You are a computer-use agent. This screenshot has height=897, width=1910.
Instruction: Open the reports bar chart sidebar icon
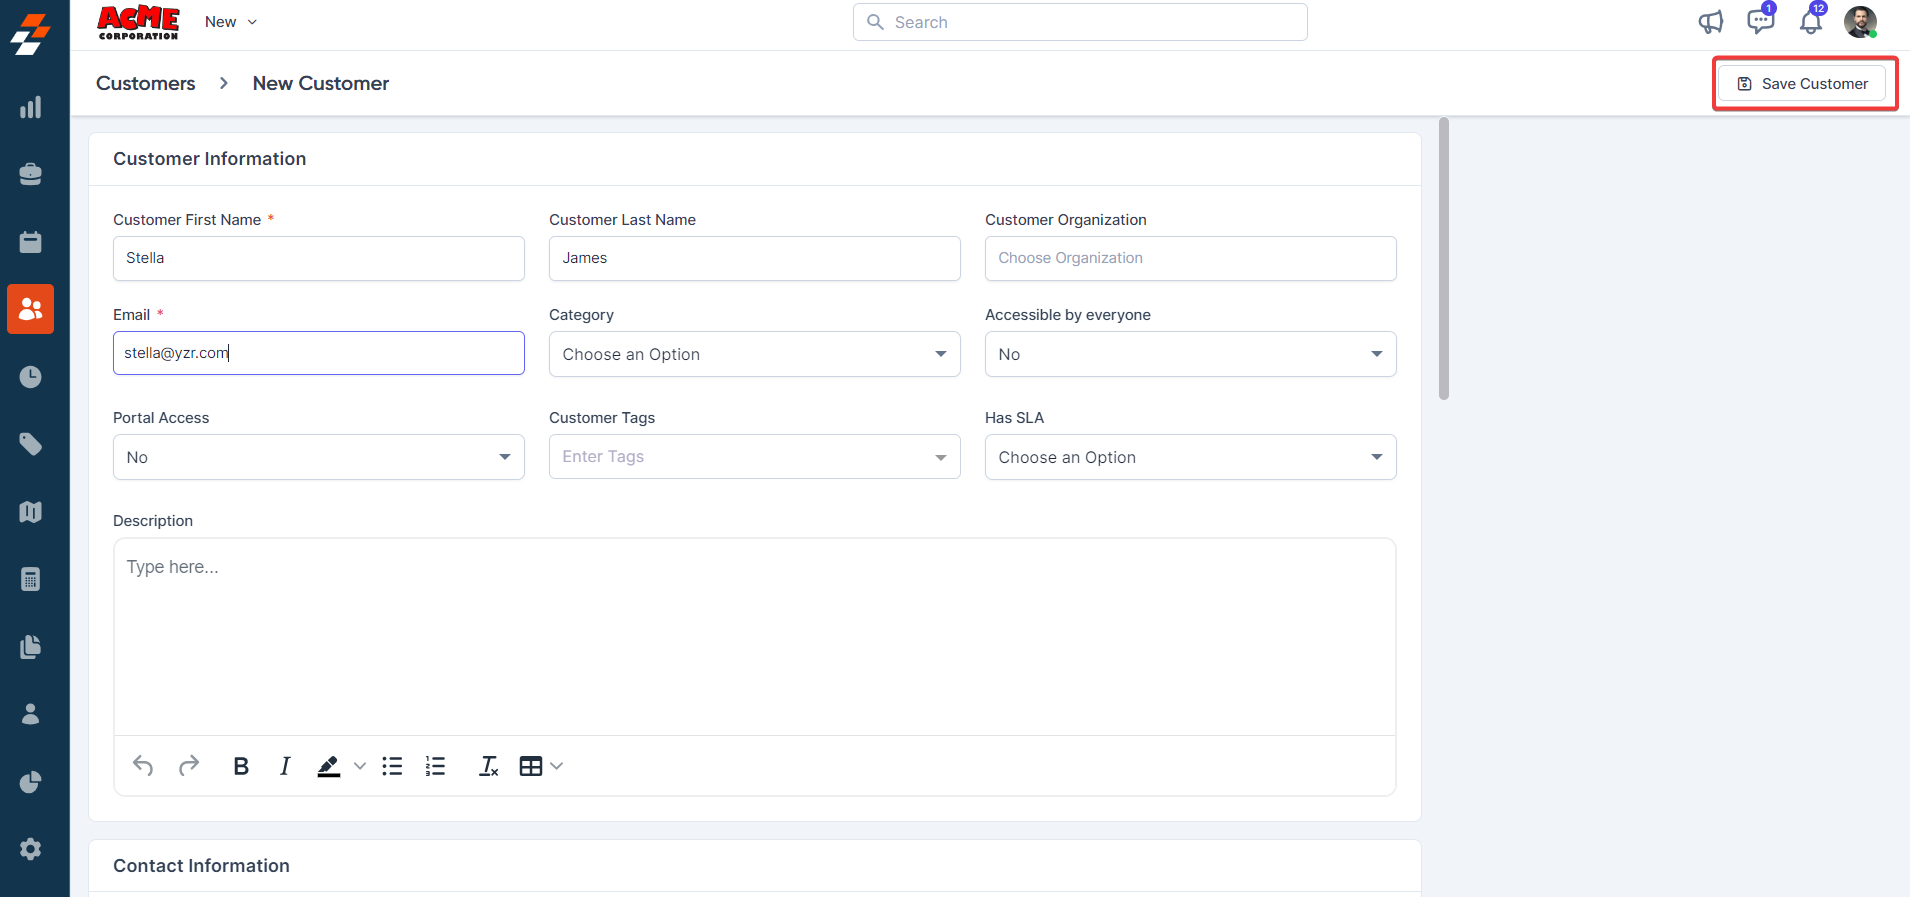[x=31, y=107]
